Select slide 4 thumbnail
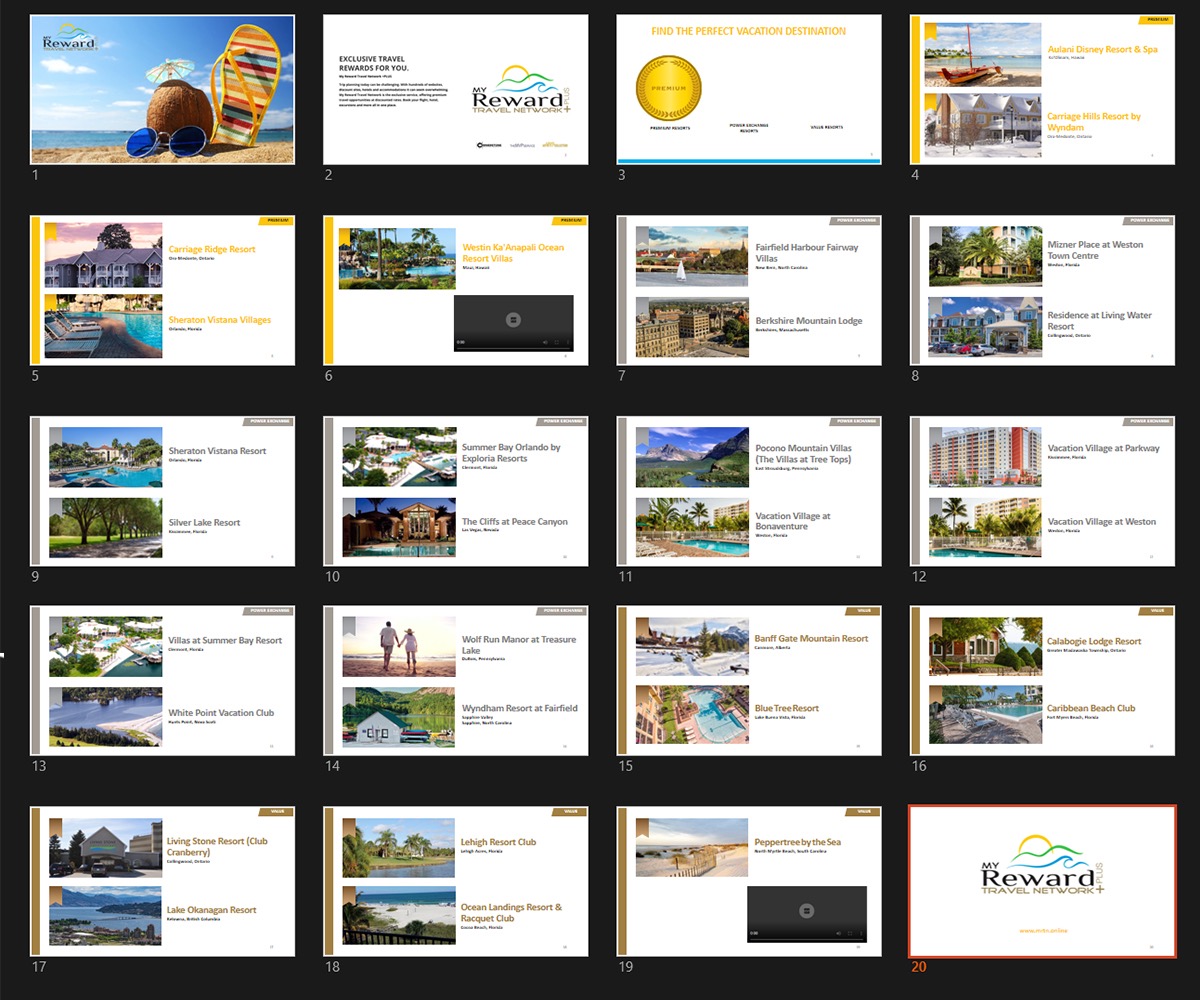The height and width of the screenshot is (1000, 1200). 1043,89
